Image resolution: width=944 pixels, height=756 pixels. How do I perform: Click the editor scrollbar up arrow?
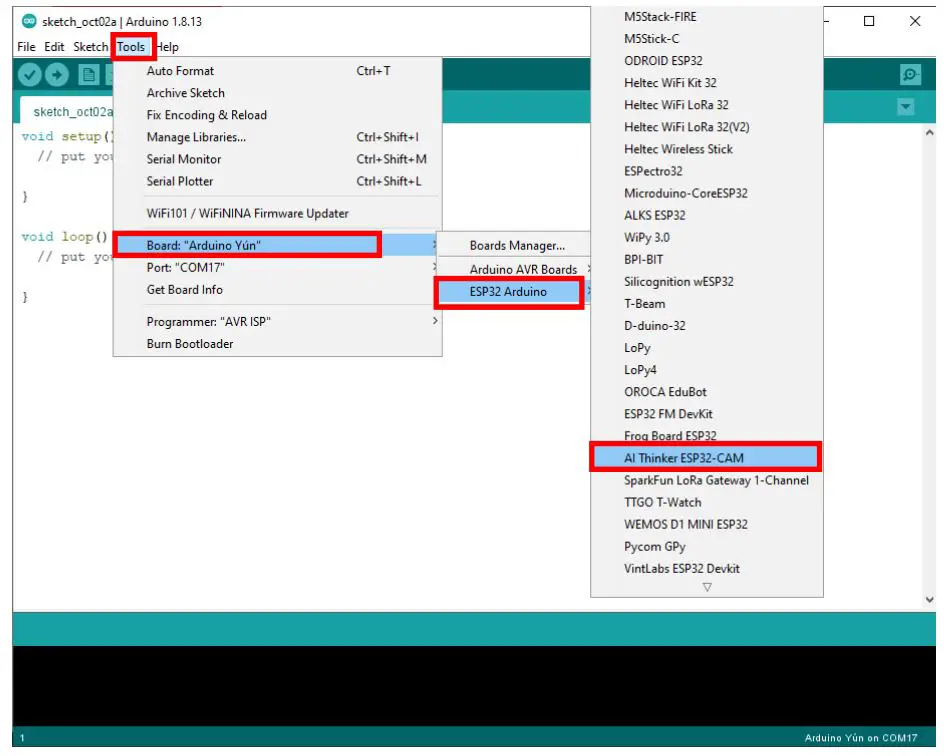coord(930,133)
